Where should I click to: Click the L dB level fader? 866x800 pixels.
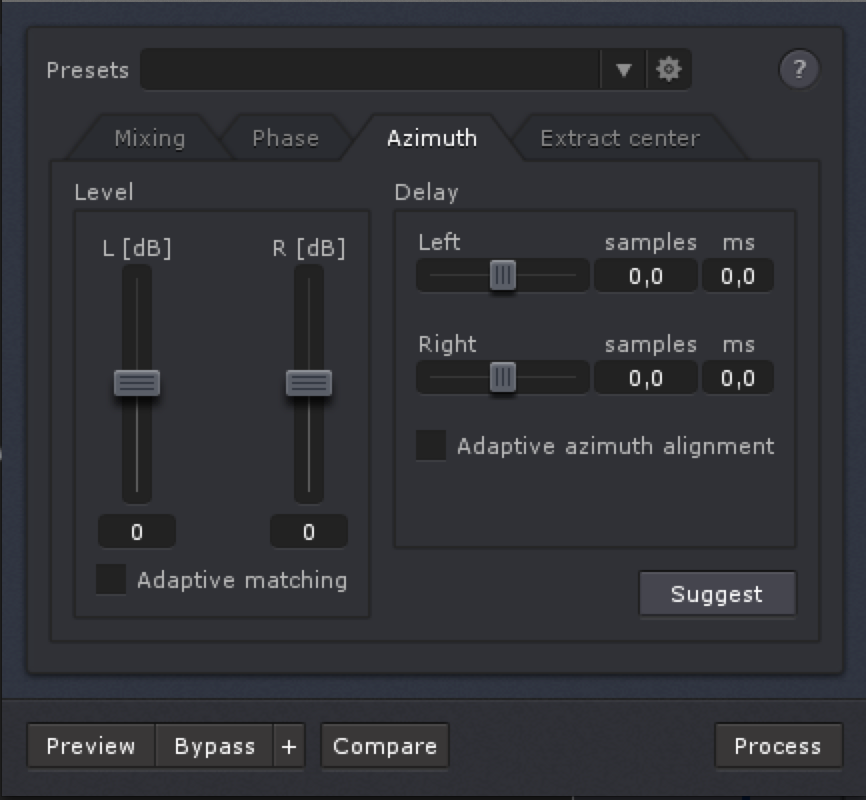pos(136,384)
